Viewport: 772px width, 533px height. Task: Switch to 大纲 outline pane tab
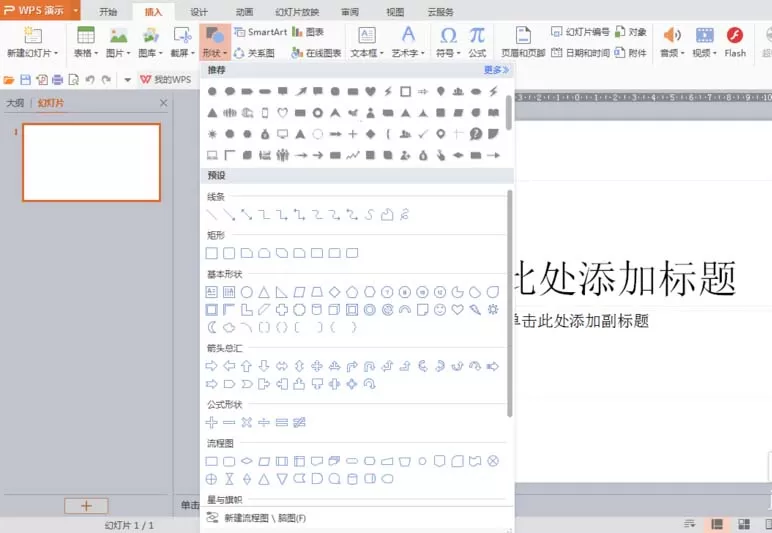pyautogui.click(x=15, y=103)
